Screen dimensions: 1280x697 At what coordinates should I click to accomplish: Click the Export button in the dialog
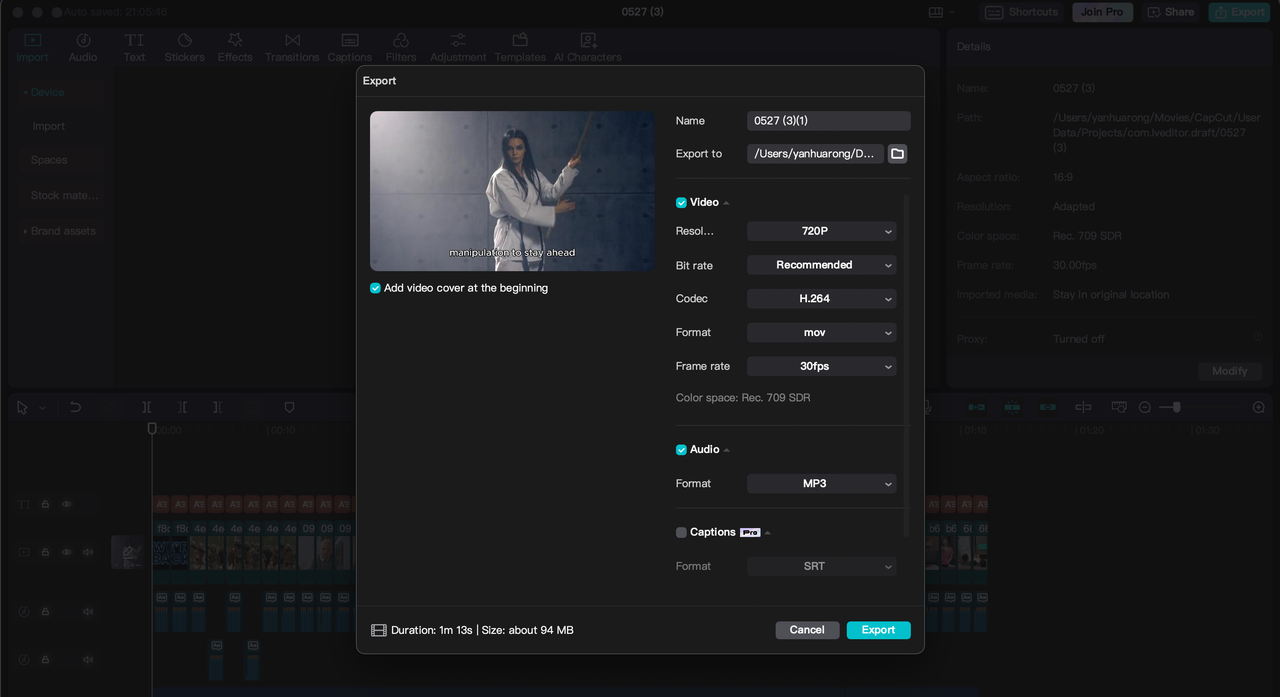coord(879,630)
